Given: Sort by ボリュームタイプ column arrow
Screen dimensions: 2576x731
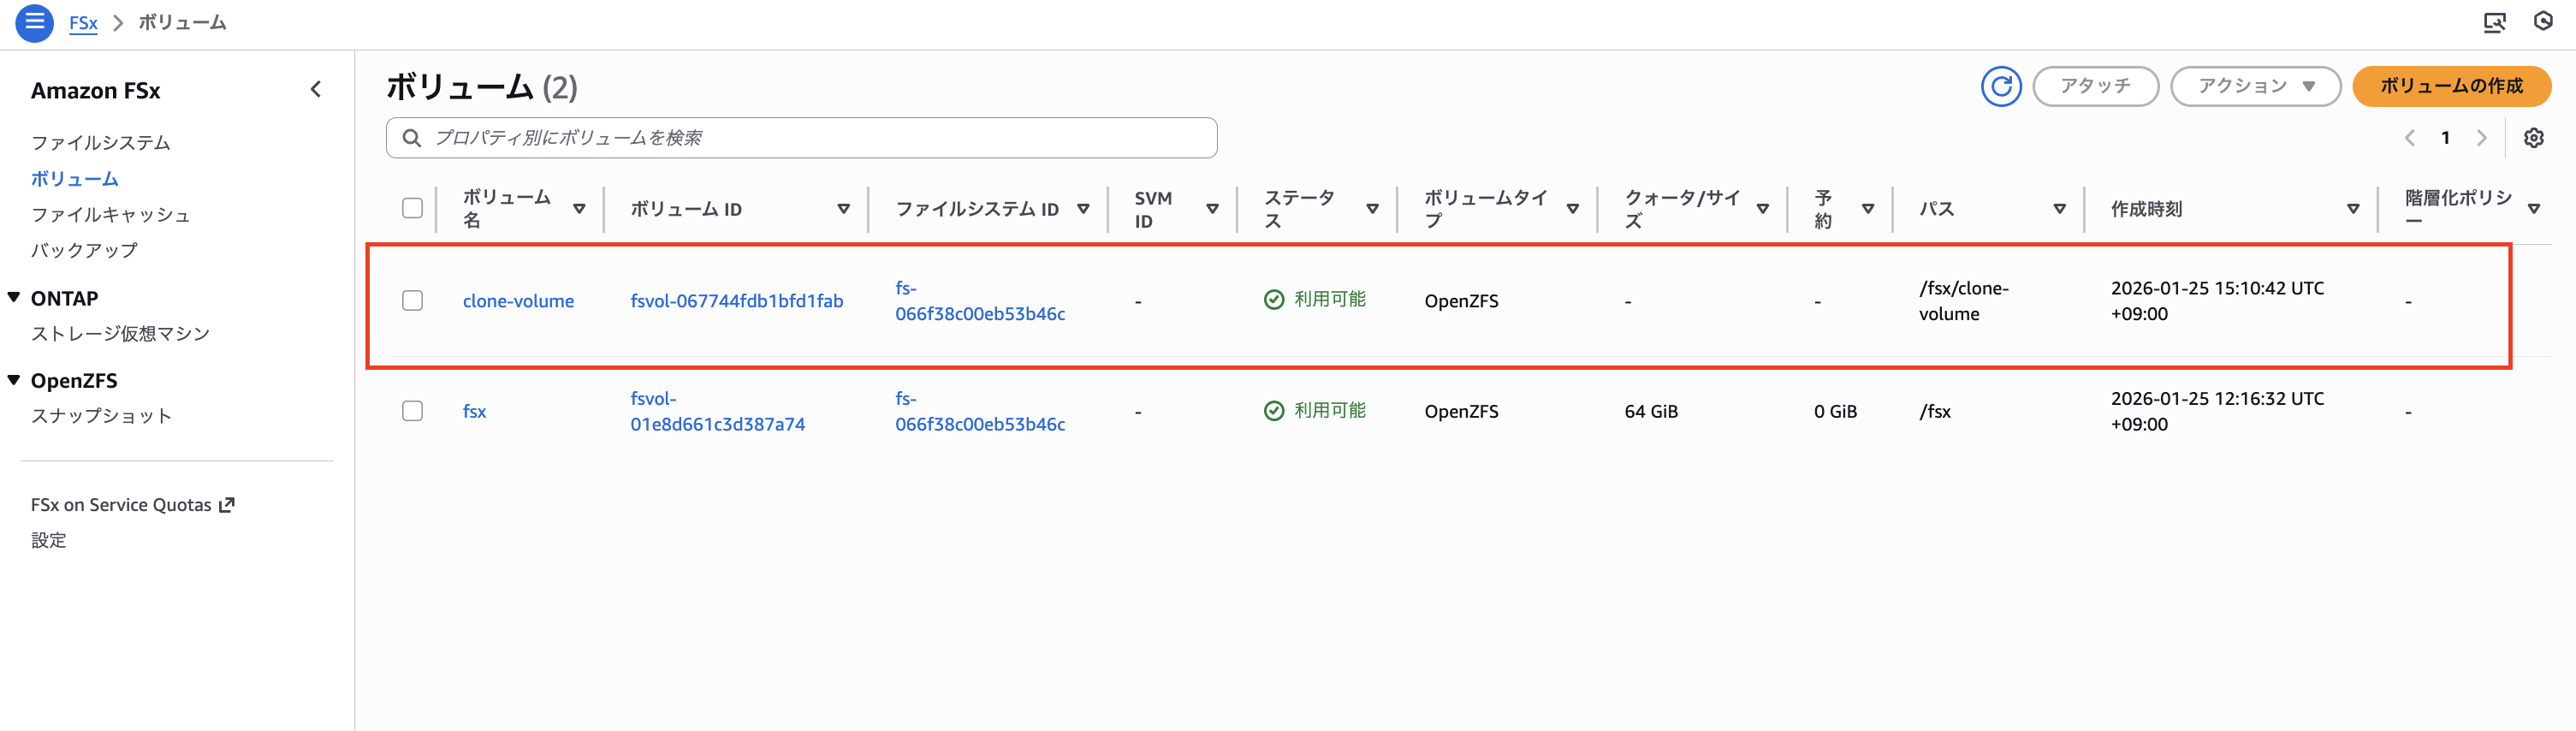Looking at the screenshot, I should (x=1573, y=209).
